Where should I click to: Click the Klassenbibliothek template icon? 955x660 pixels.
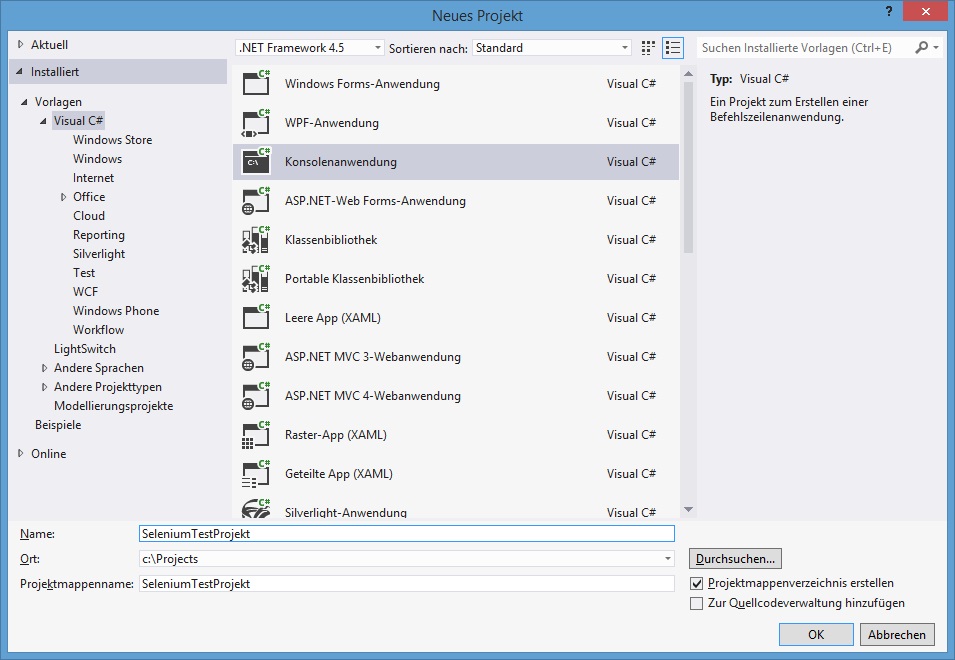[256, 239]
